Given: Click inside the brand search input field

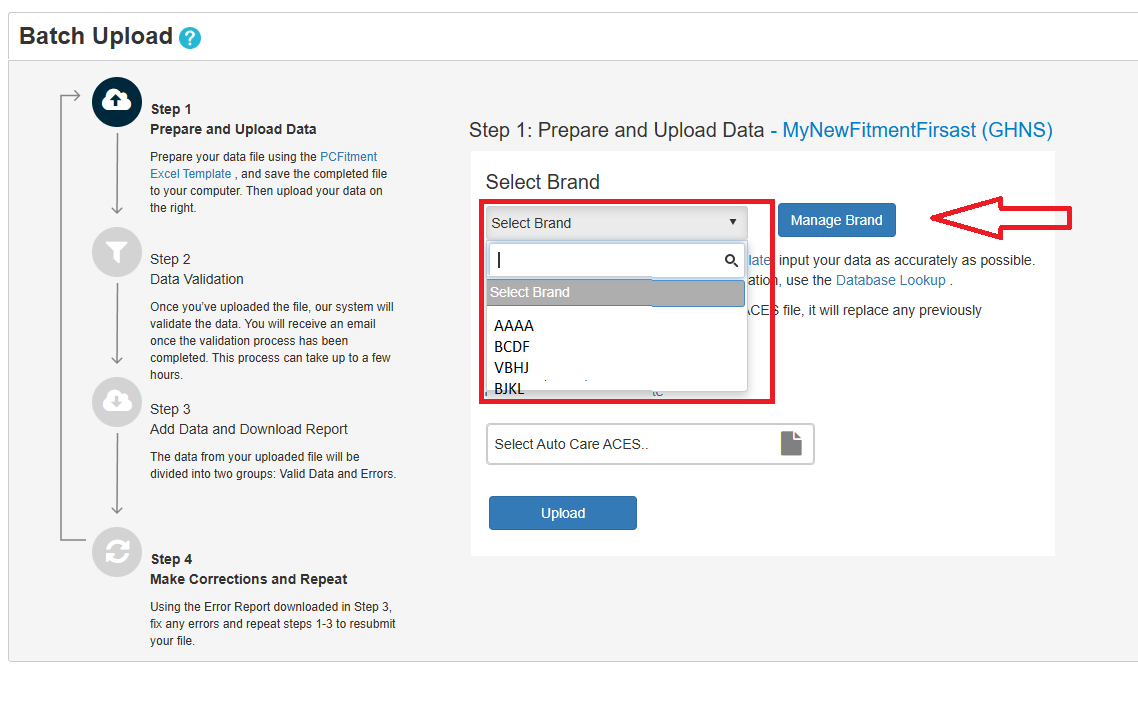Looking at the screenshot, I should pos(600,260).
